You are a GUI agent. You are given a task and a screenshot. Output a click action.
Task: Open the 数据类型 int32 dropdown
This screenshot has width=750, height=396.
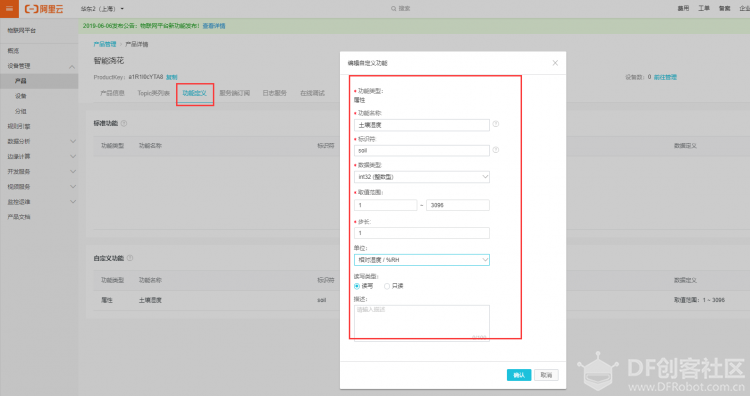click(421, 177)
